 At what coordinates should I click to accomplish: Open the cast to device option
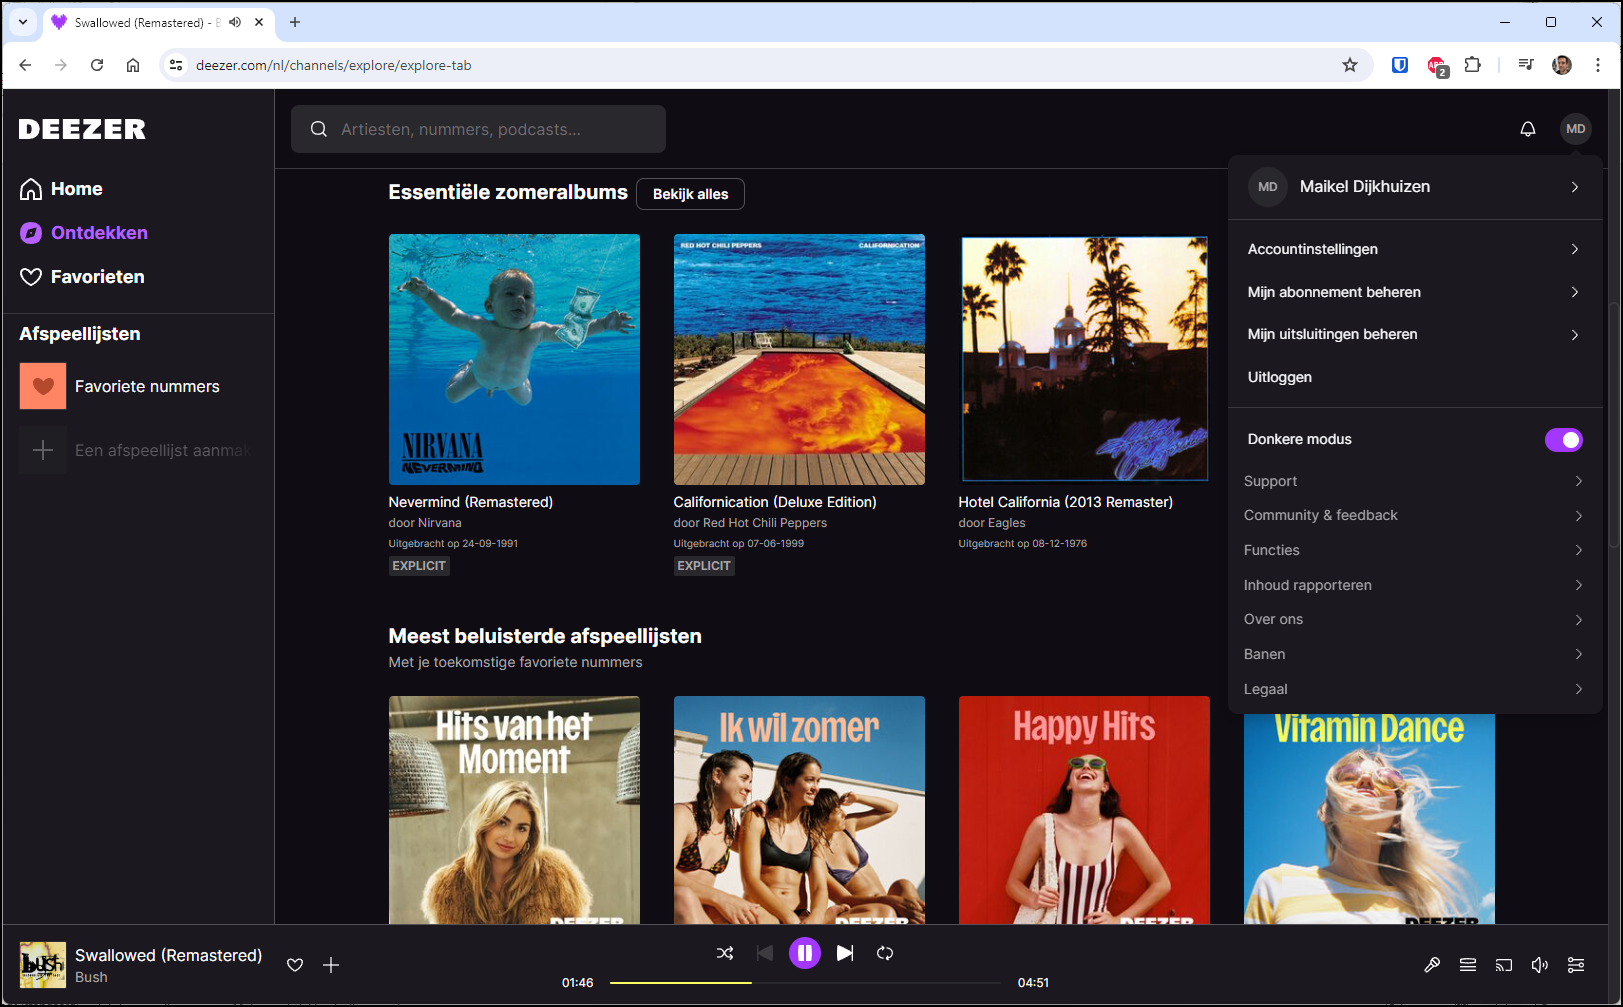pyautogui.click(x=1504, y=965)
